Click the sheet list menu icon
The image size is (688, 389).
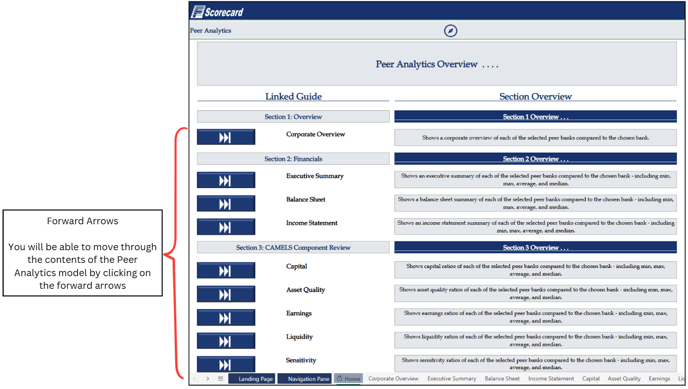(x=221, y=378)
